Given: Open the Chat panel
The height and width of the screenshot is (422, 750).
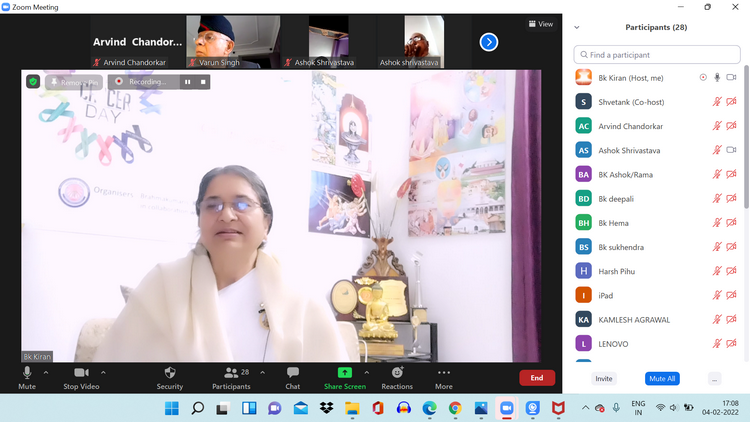Looking at the screenshot, I should pyautogui.click(x=293, y=378).
